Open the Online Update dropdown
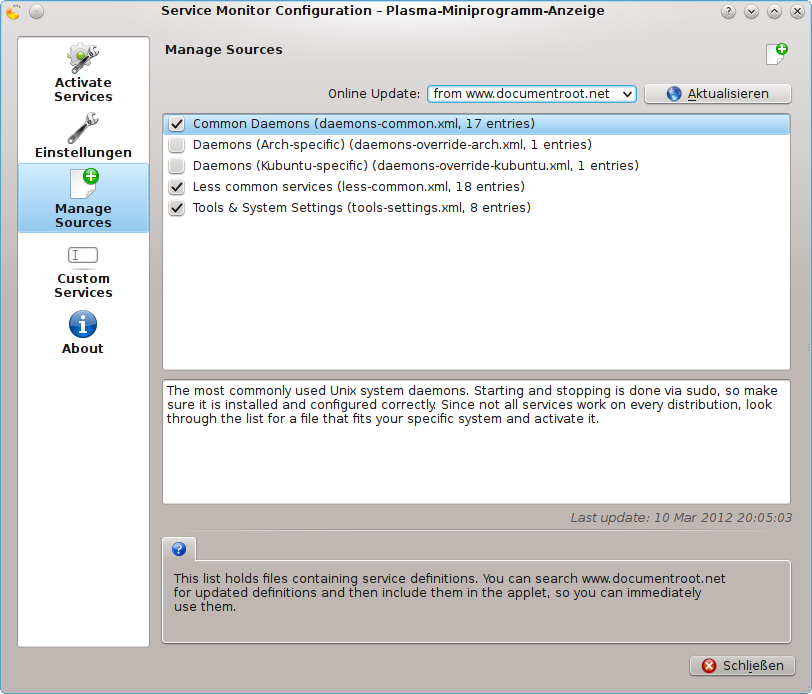Screen dimensions: 812x694 (626, 94)
